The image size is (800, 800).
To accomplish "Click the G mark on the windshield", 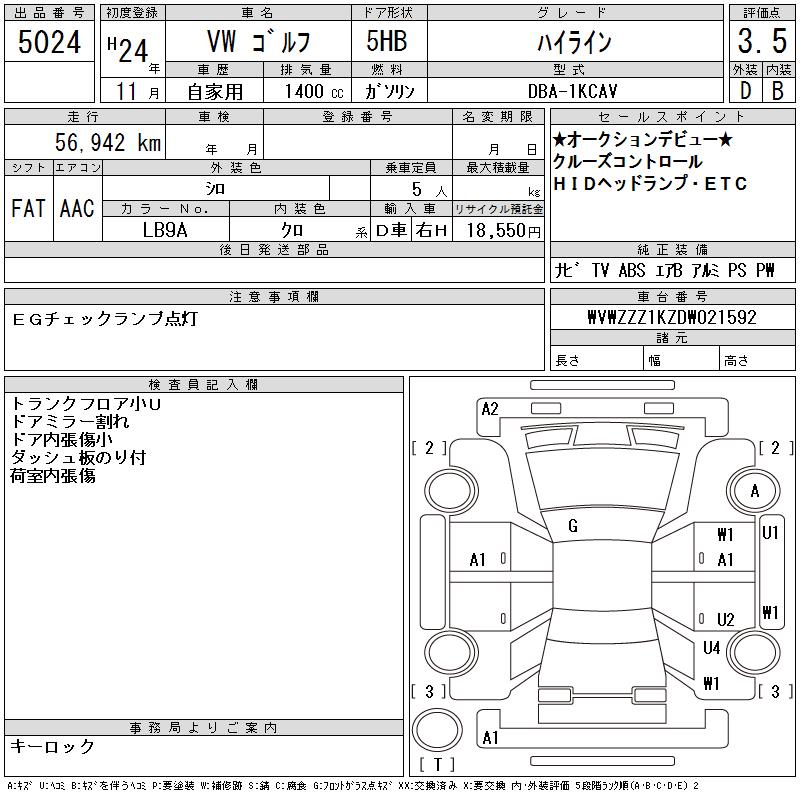I will [573, 526].
